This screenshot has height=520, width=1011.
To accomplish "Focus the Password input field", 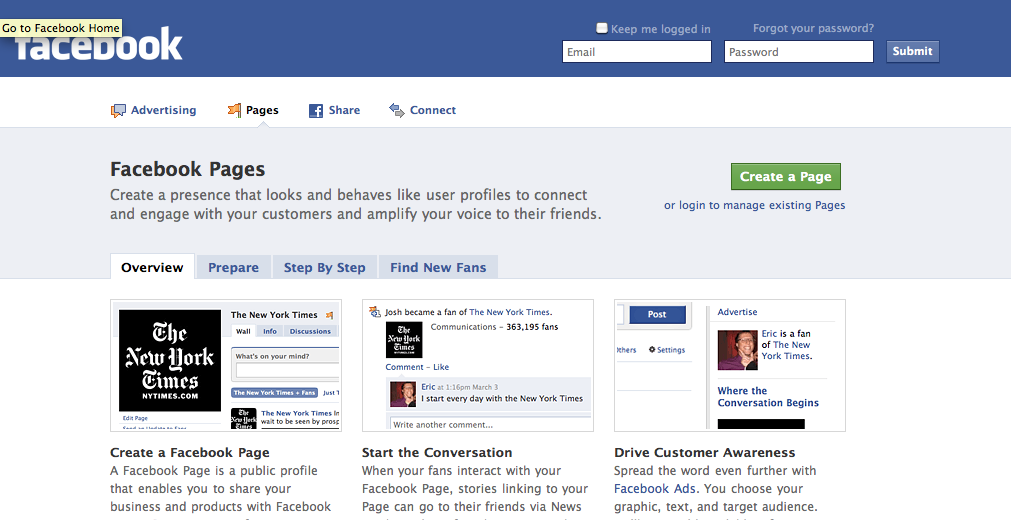I will 798,52.
